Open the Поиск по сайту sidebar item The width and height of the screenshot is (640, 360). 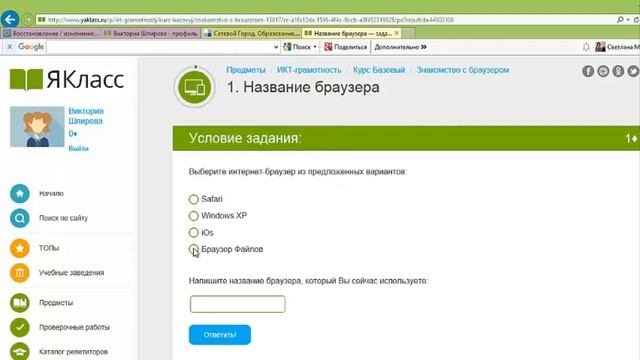pyautogui.click(x=63, y=218)
